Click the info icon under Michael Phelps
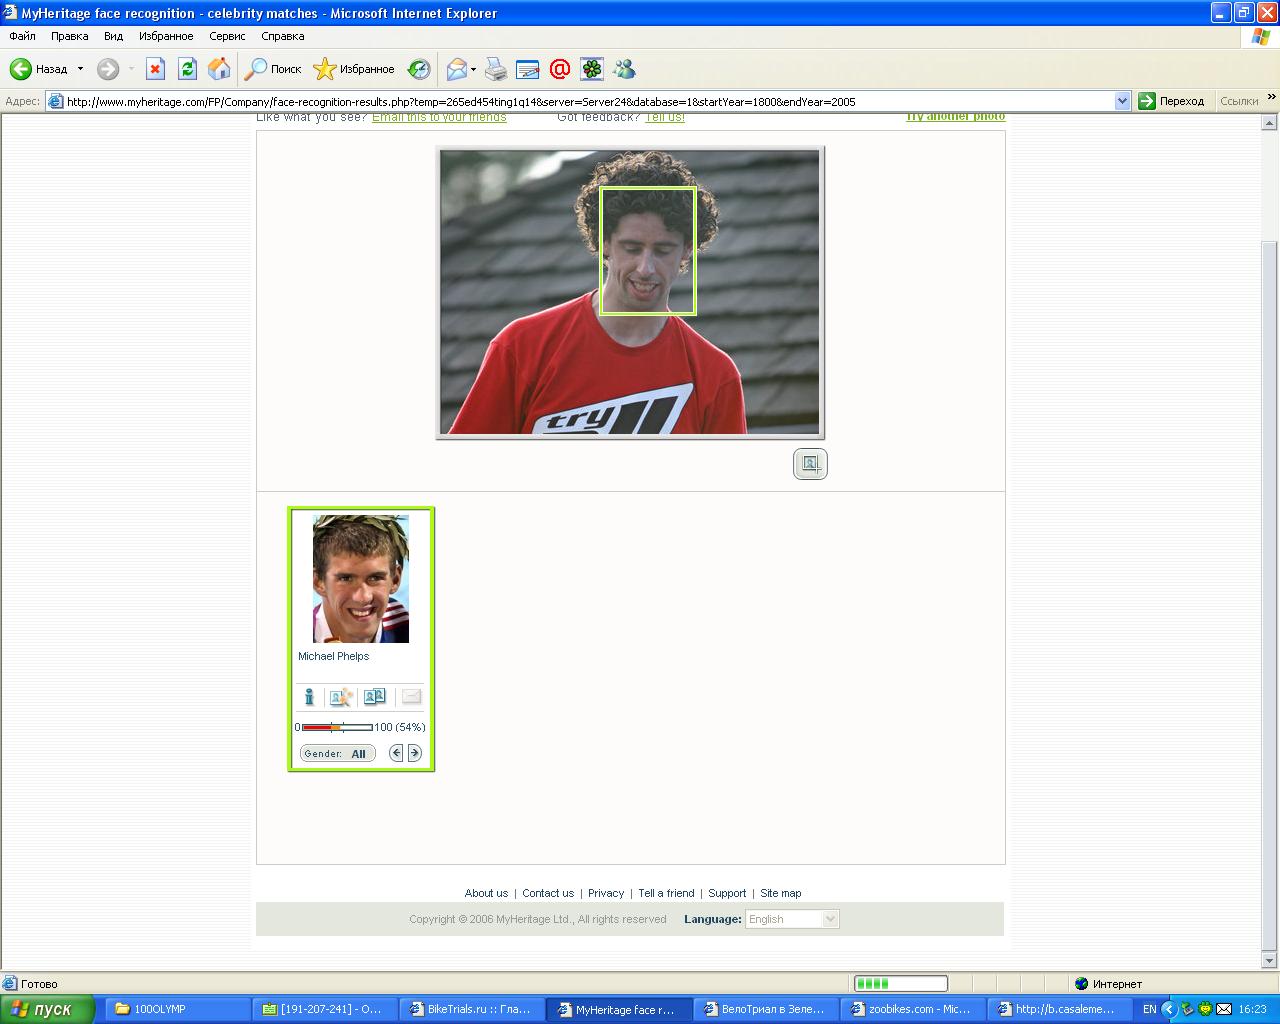The image size is (1280, 1024). pyautogui.click(x=309, y=697)
